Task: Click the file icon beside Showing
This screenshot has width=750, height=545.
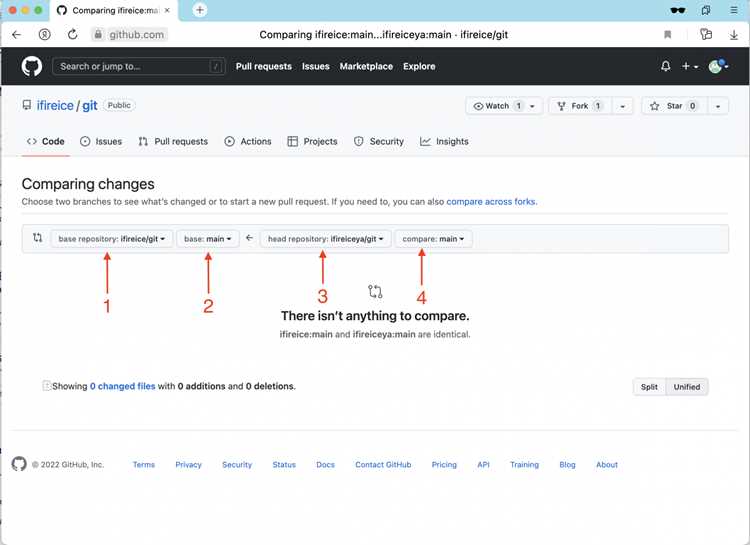Action: point(46,386)
